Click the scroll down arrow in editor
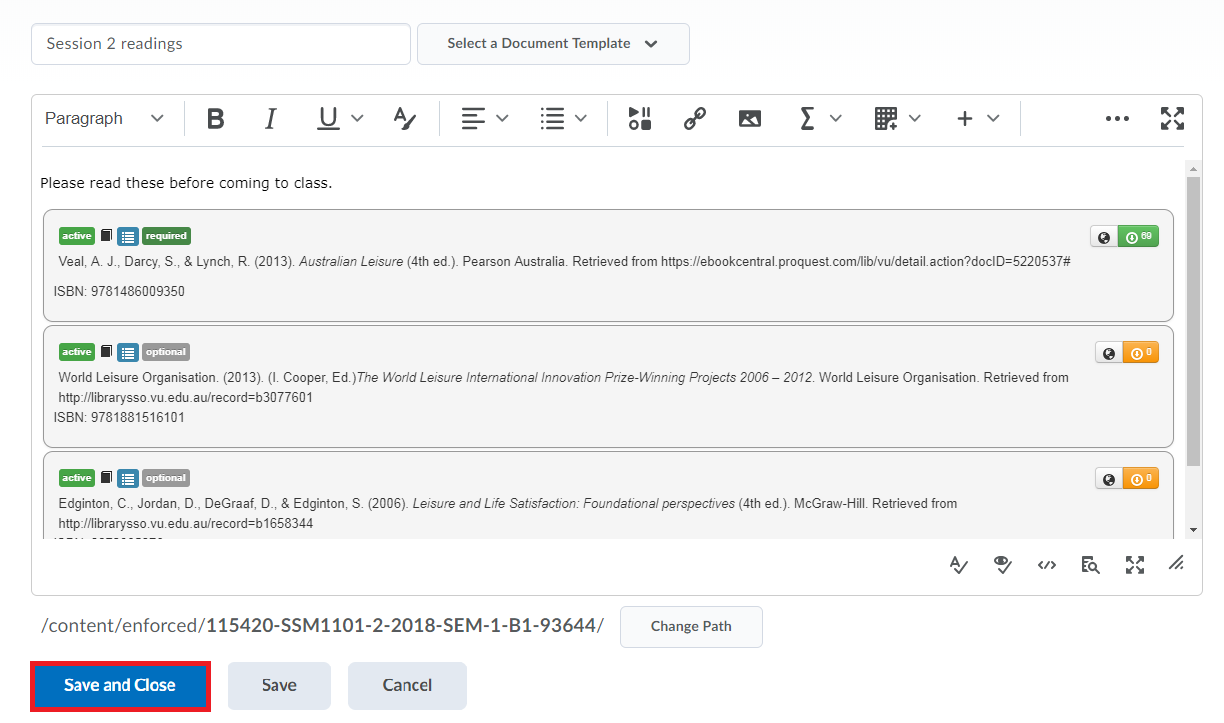This screenshot has width=1224, height=723. (x=1193, y=530)
